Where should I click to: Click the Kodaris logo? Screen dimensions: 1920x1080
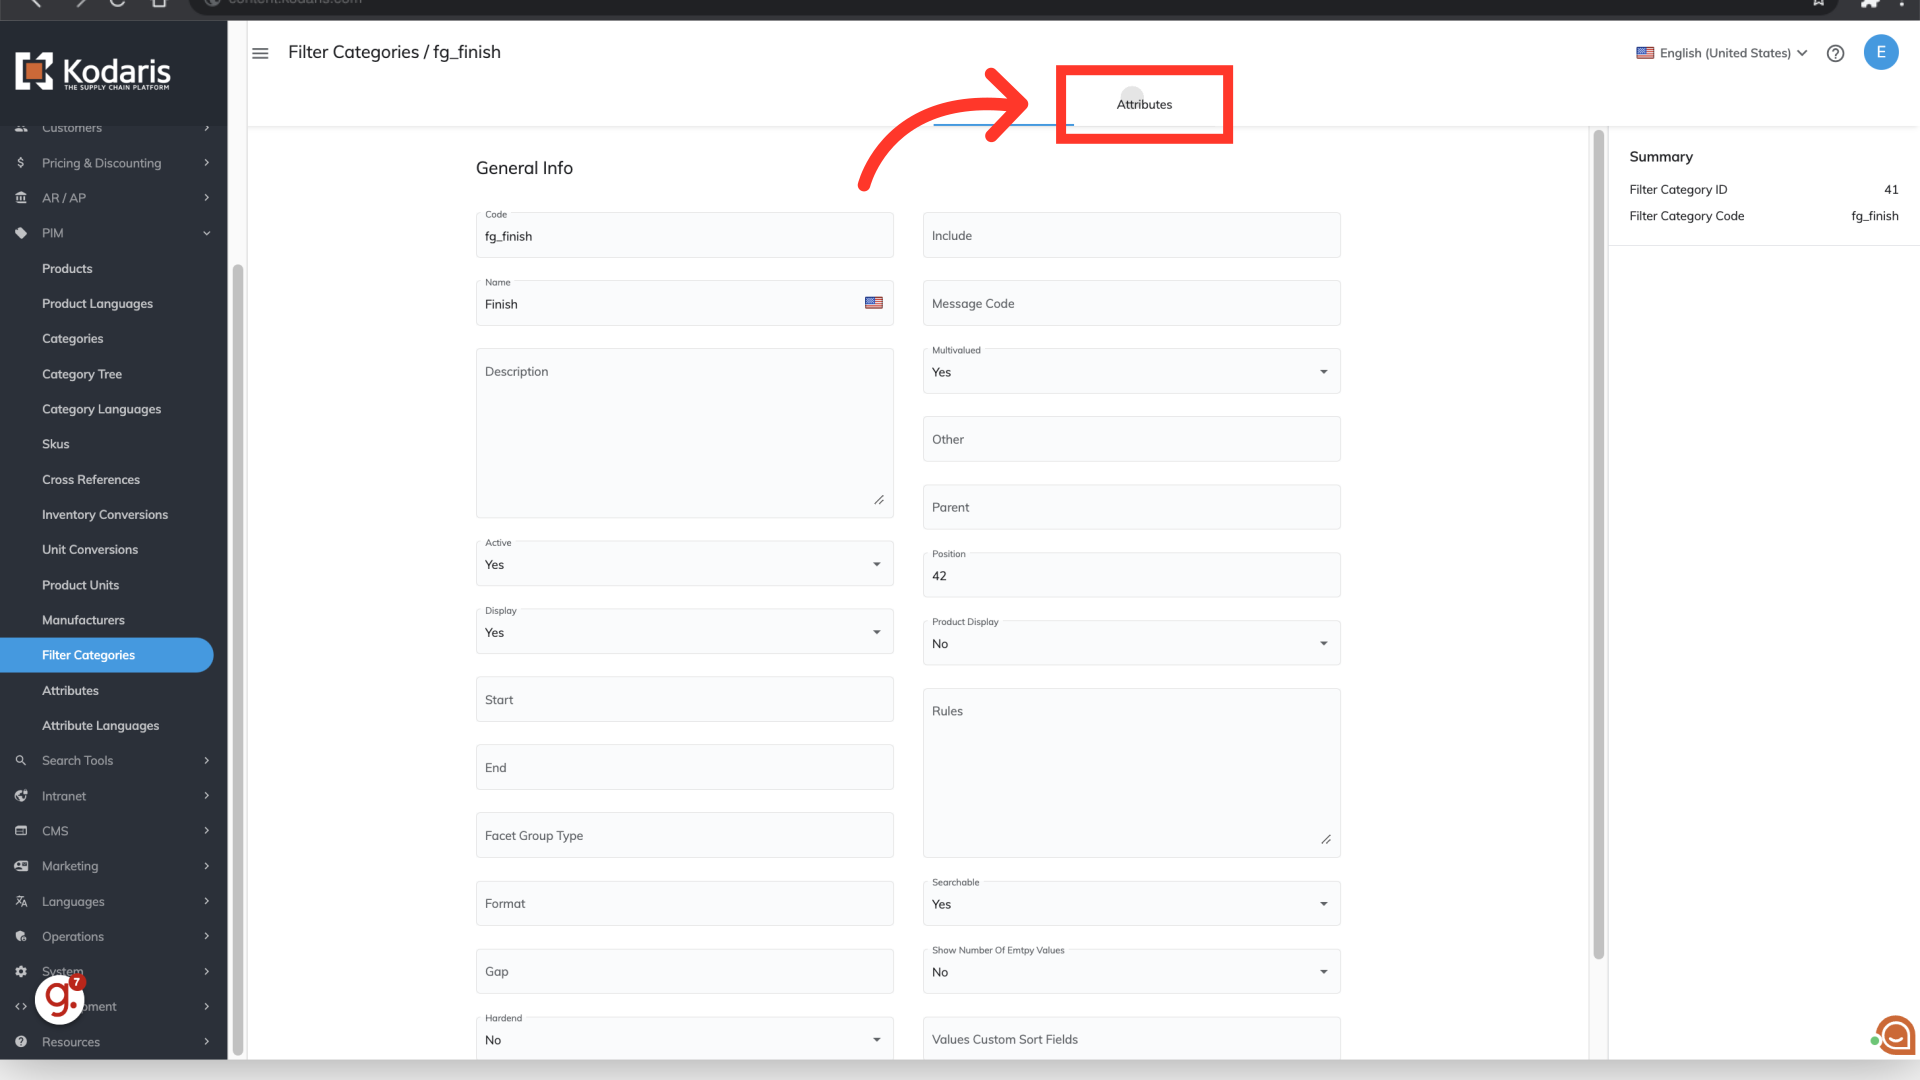pos(93,71)
